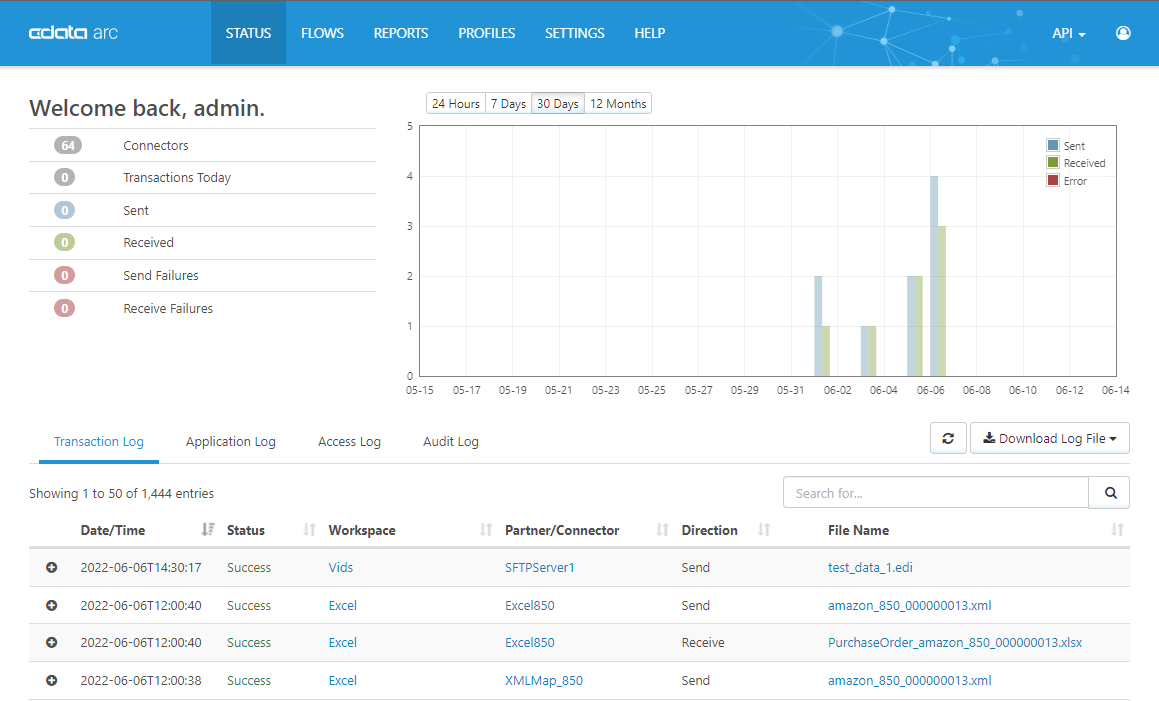Open the SFTPServer1 connector link
Image resolution: width=1159 pixels, height=701 pixels.
540,567
